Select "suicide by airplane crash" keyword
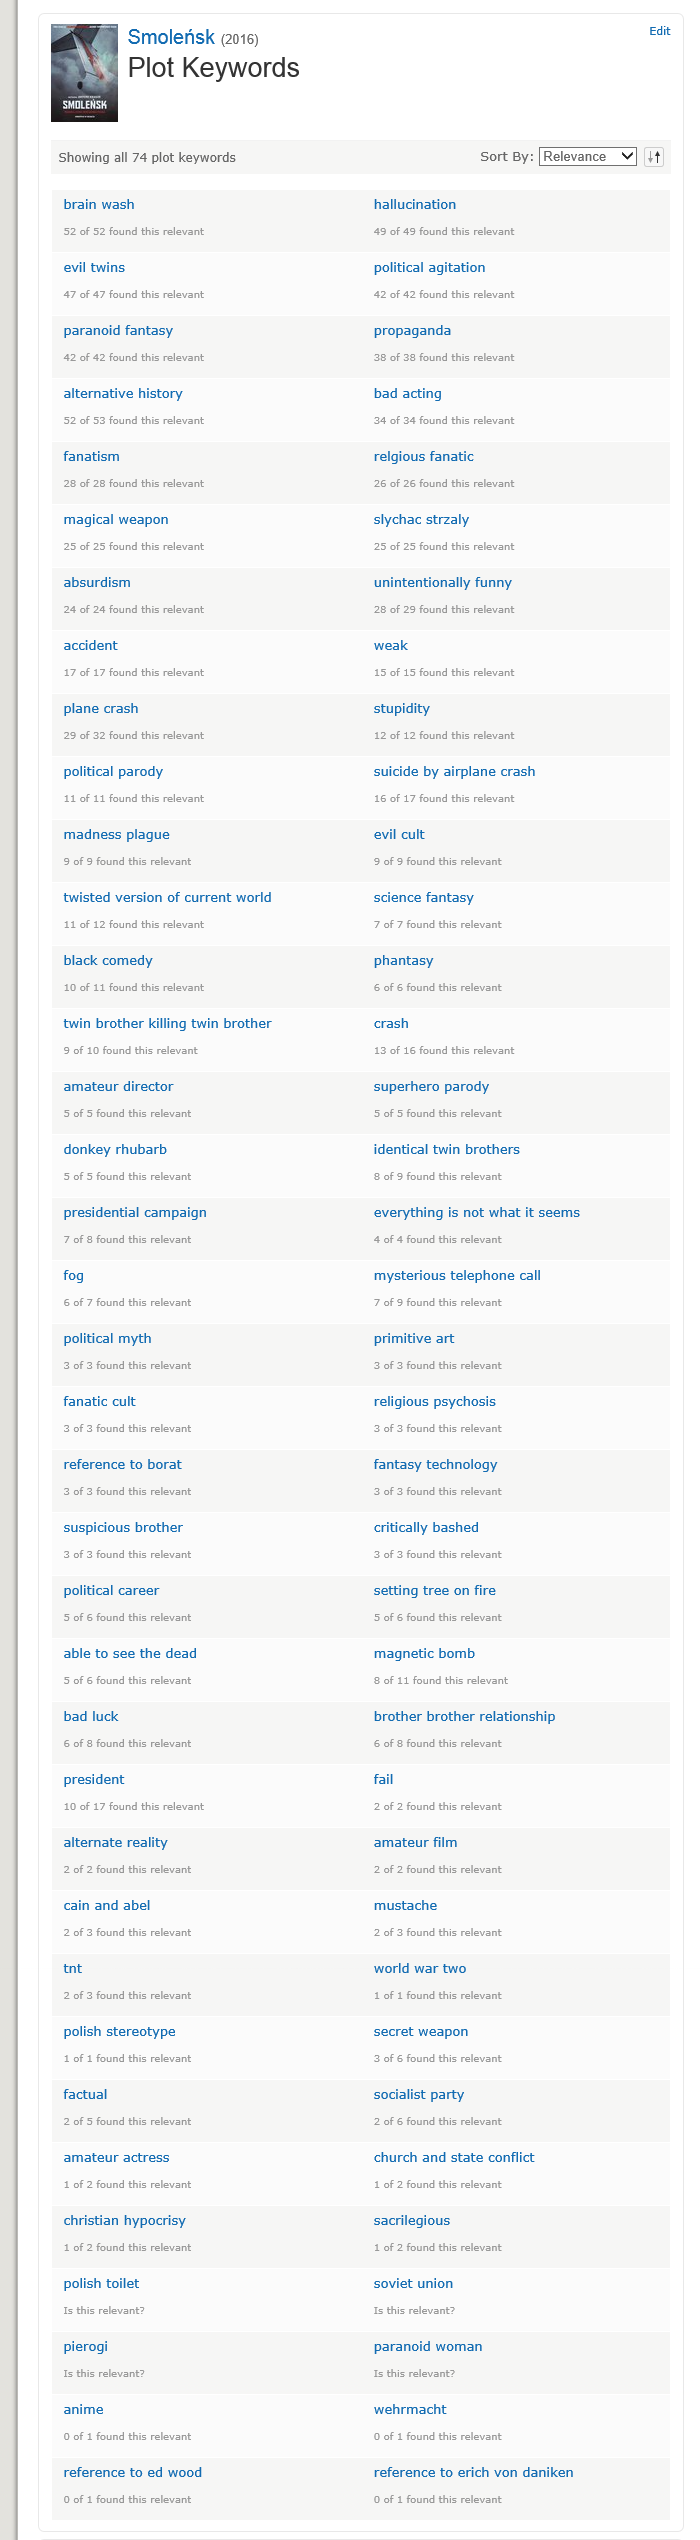 [454, 772]
